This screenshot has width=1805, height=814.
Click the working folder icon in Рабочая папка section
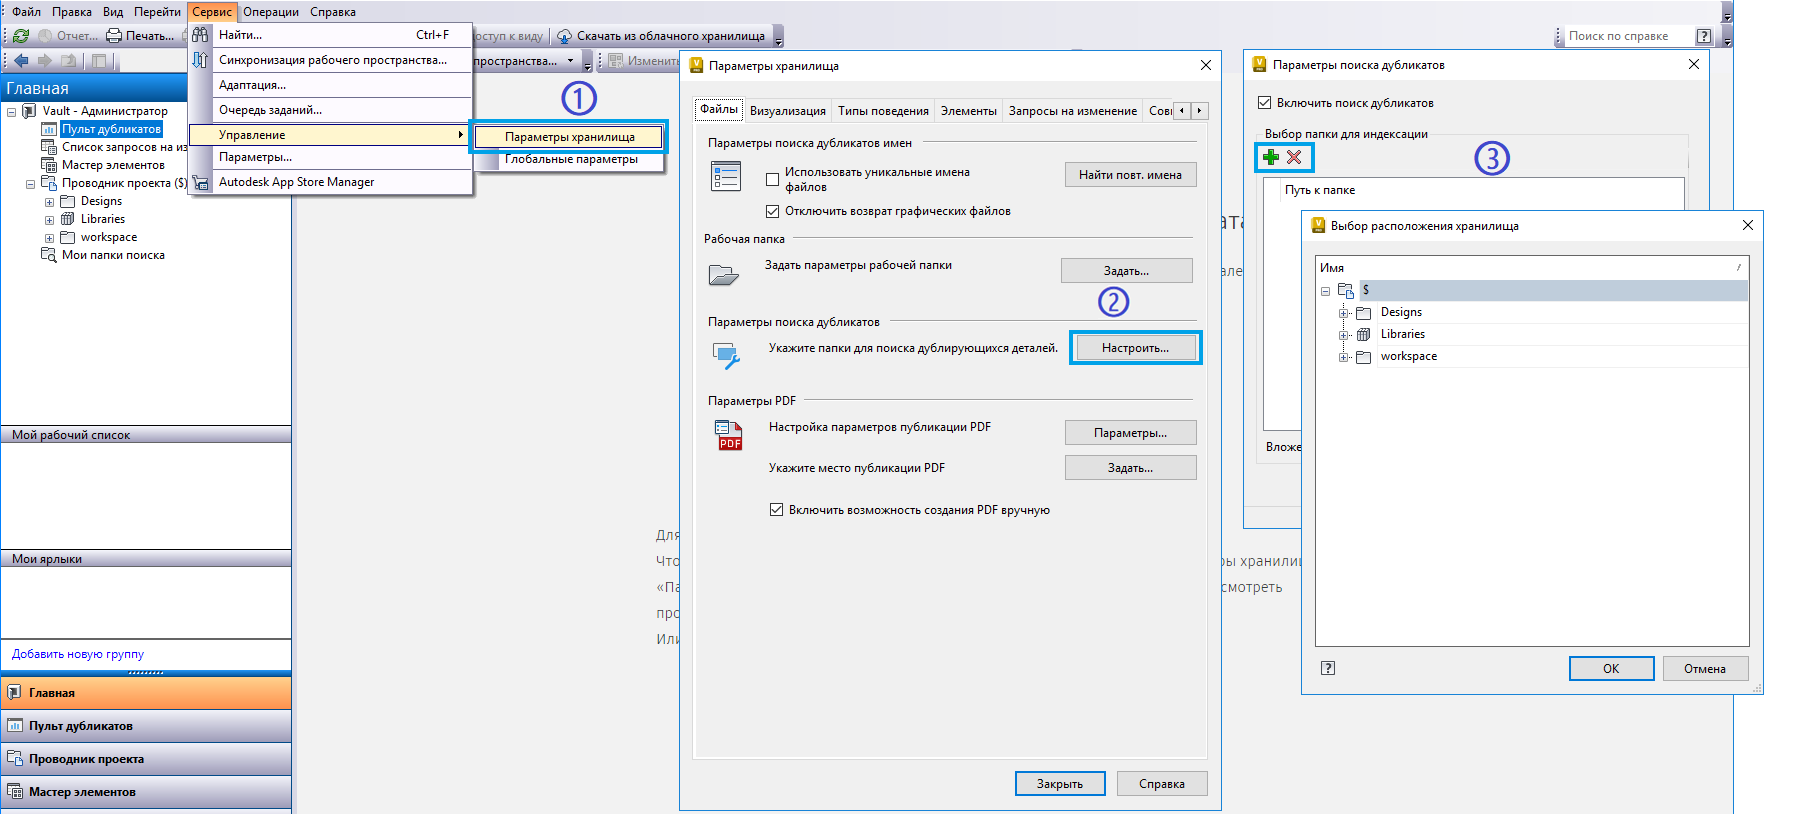pyautogui.click(x=724, y=274)
